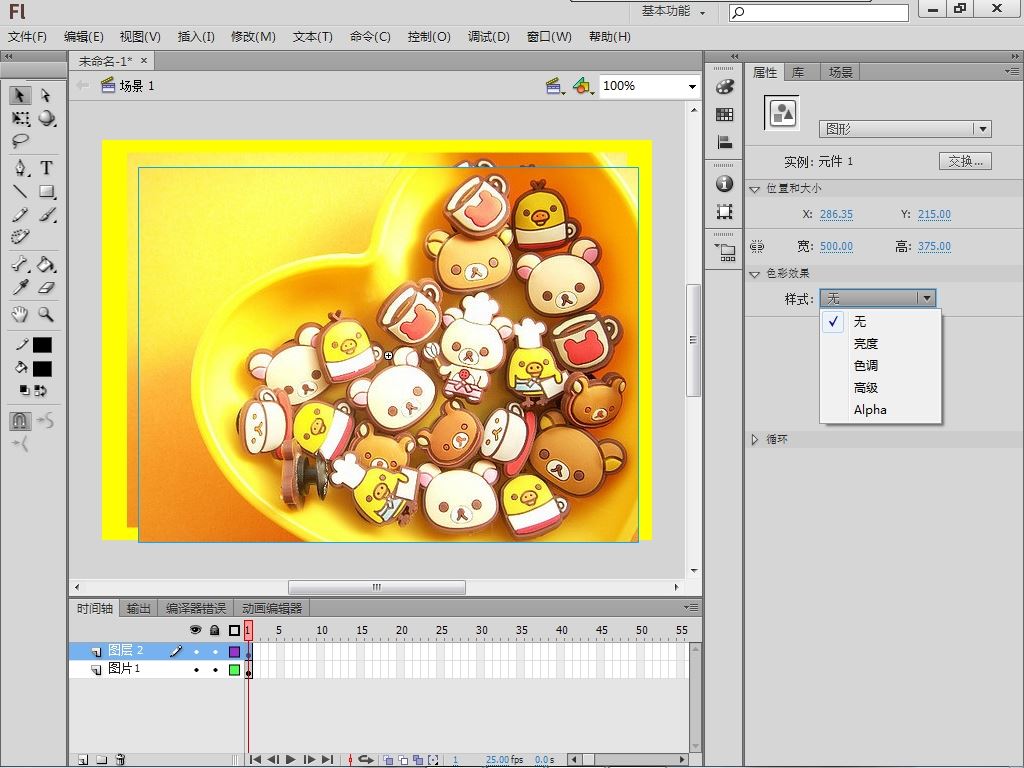Select the Pencil tool
Viewport: 1024px width, 768px height.
pos(20,214)
